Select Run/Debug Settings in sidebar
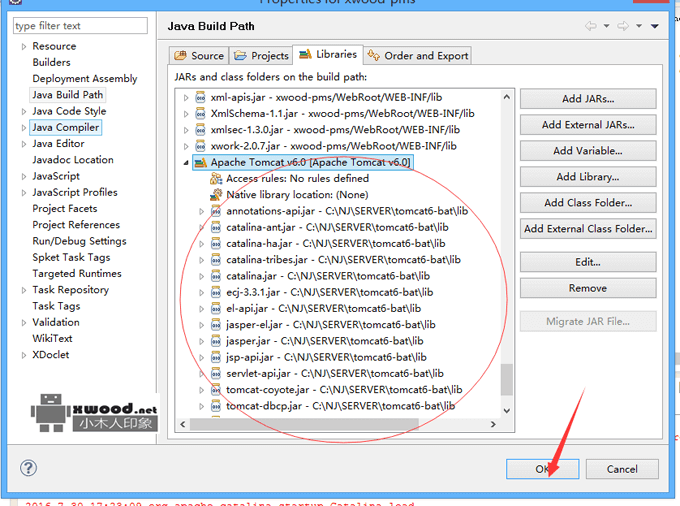 (79, 241)
